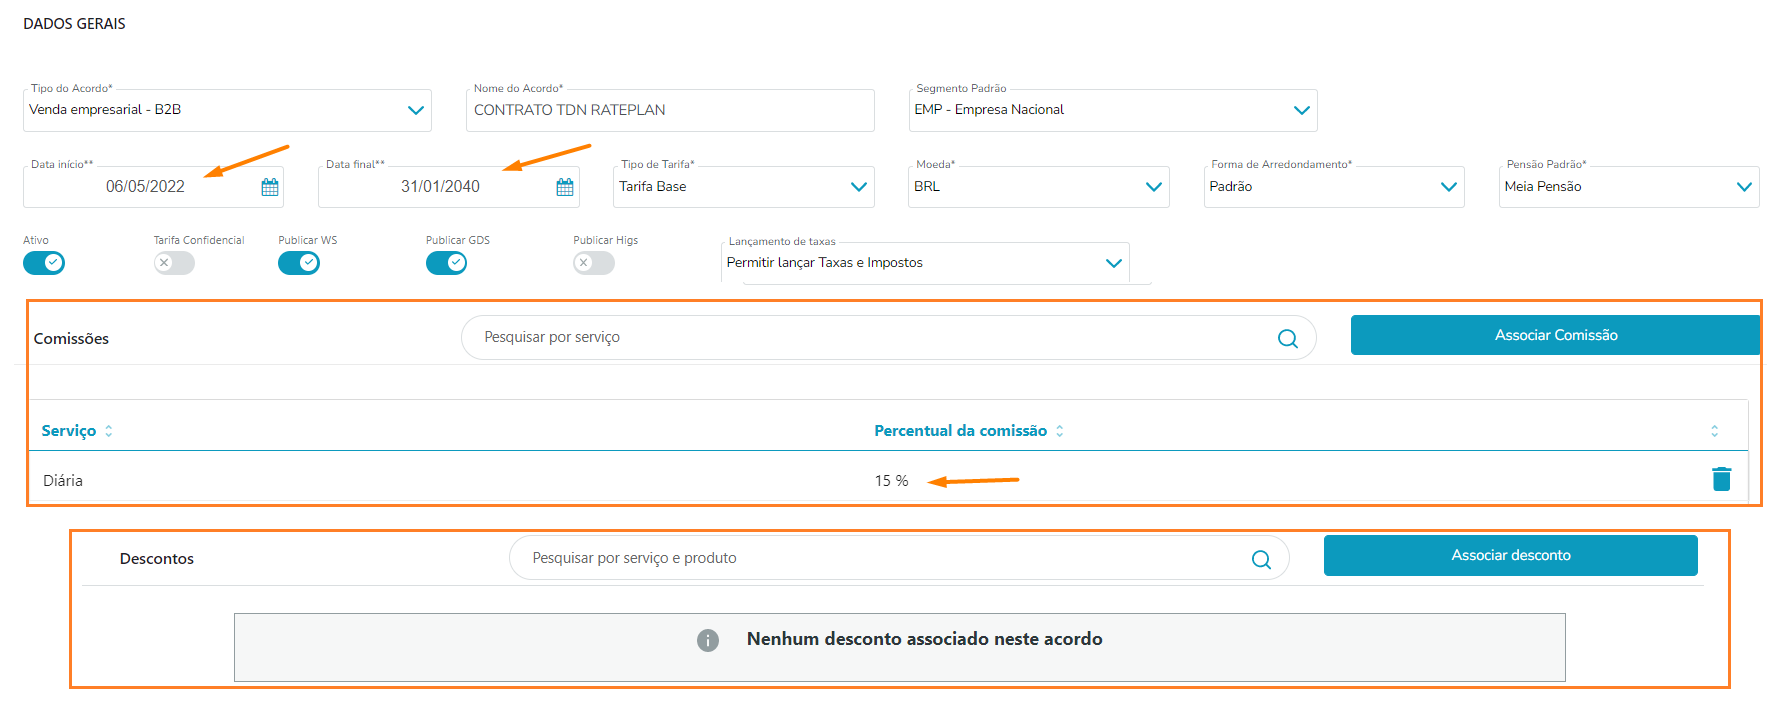Expand the Pensão Padrão dropdown
1790x712 pixels.
[x=1744, y=187]
